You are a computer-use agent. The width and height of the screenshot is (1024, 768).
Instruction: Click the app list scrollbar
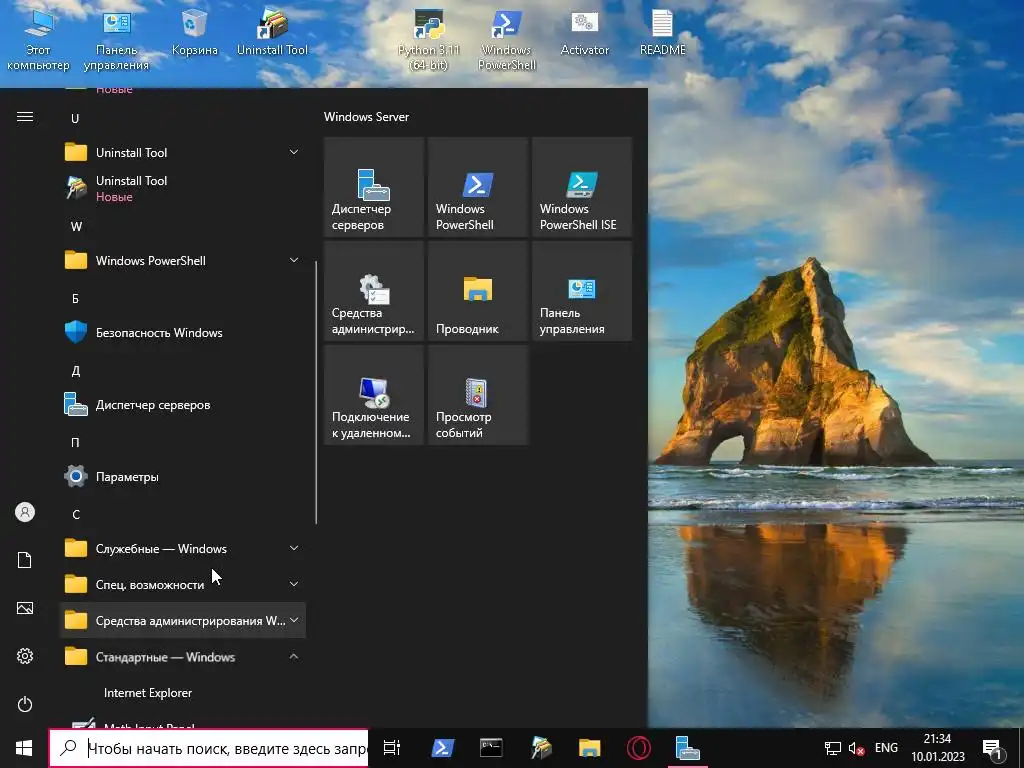coord(316,392)
